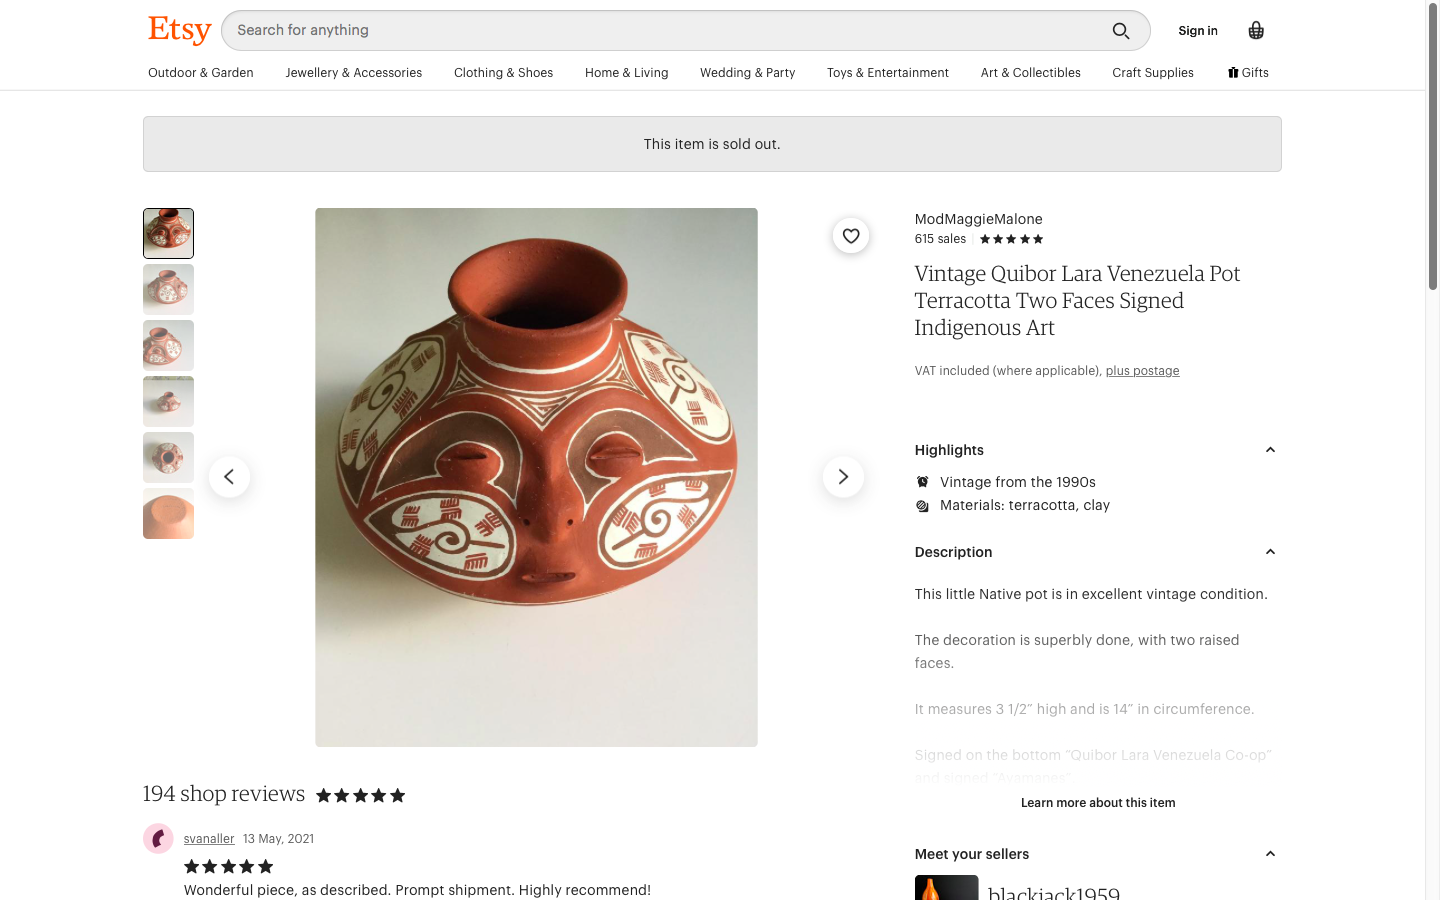Open Art & Collectibles category
This screenshot has width=1440, height=900.
[x=1030, y=73]
